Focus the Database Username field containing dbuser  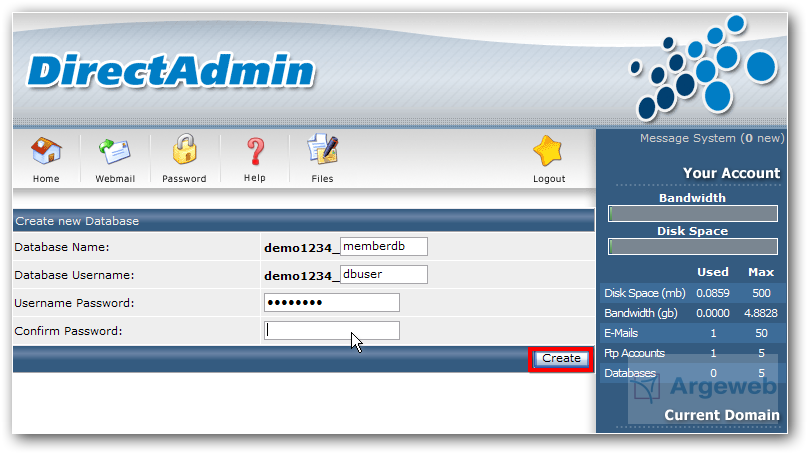point(384,274)
